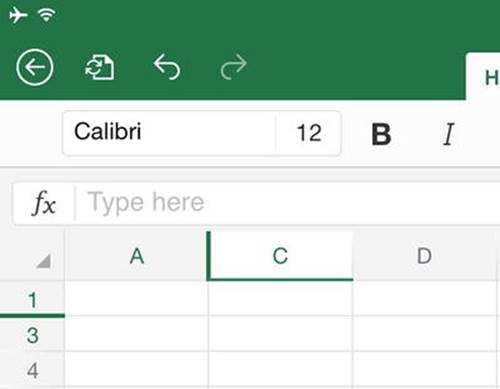Redo the undone action
The image size is (500, 389).
(x=234, y=67)
